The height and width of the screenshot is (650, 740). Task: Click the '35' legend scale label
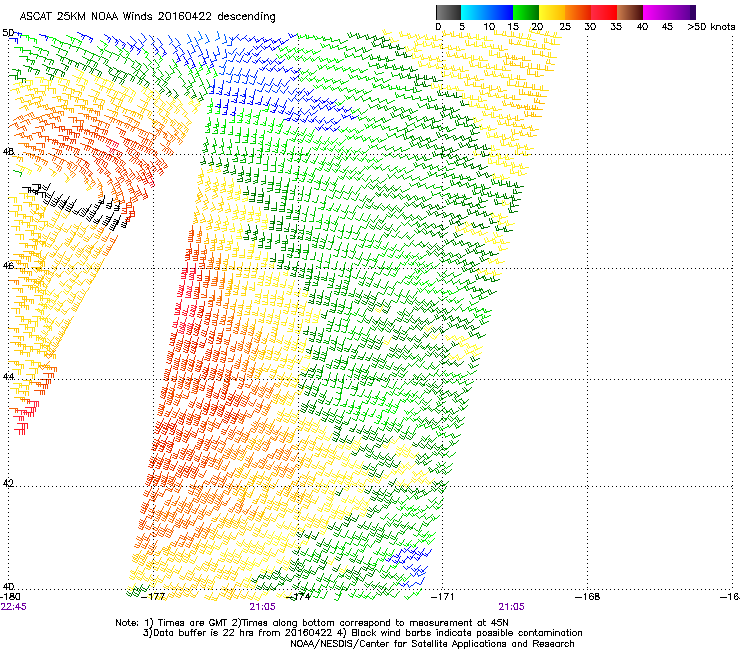[616, 27]
